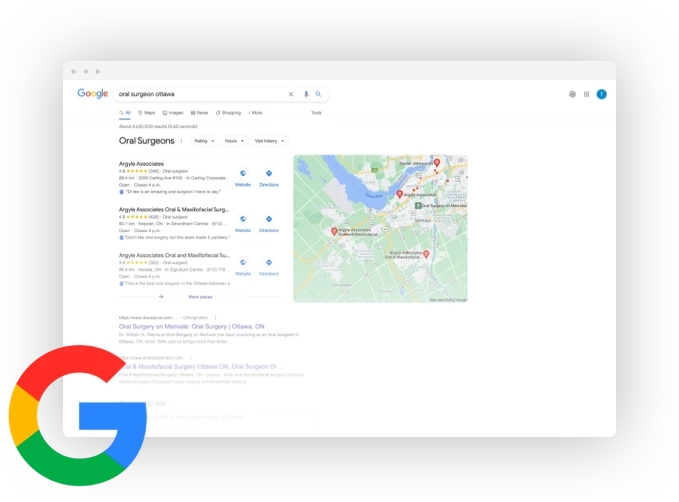Open the Oral Surgery on Merivale search result
The width and height of the screenshot is (679, 502).
click(x=191, y=327)
